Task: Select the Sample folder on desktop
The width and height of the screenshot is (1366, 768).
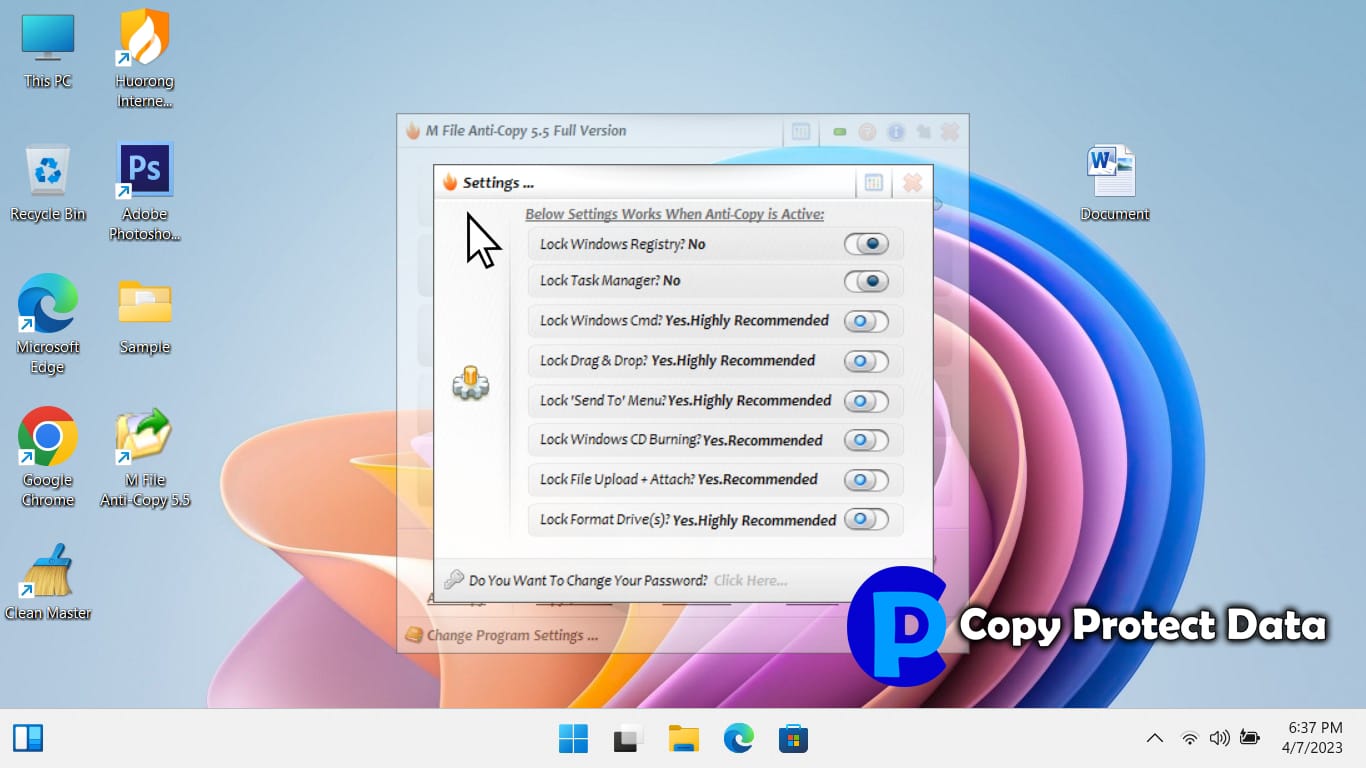Action: pyautogui.click(x=145, y=316)
